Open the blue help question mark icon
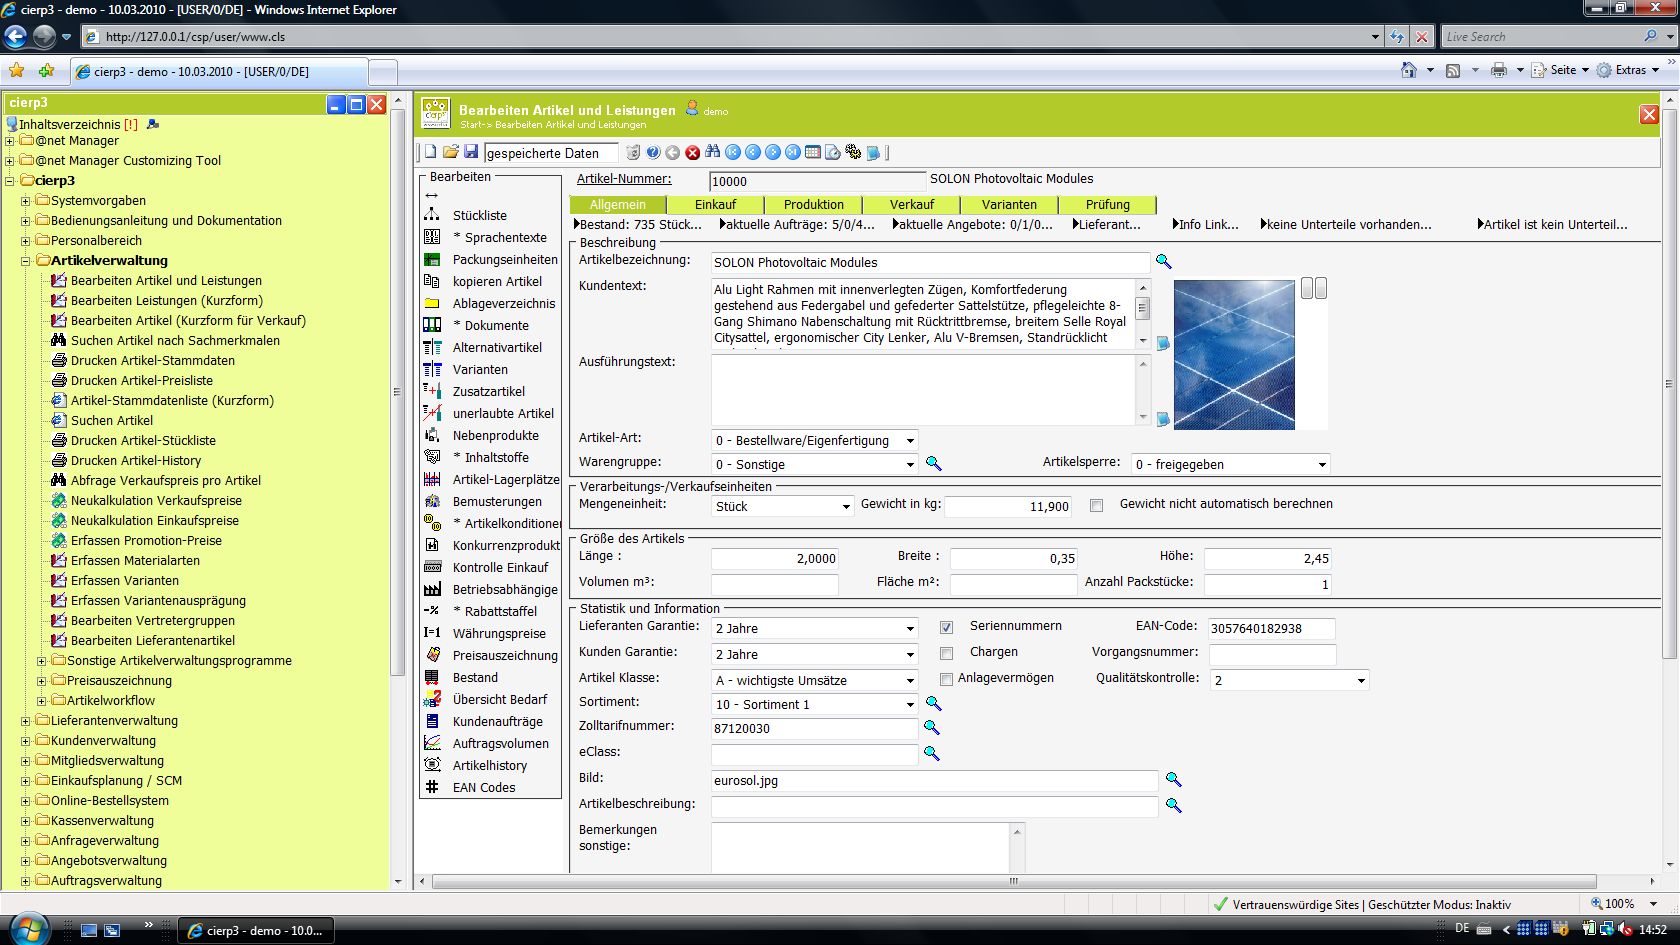Image resolution: width=1680 pixels, height=945 pixels. [x=653, y=152]
